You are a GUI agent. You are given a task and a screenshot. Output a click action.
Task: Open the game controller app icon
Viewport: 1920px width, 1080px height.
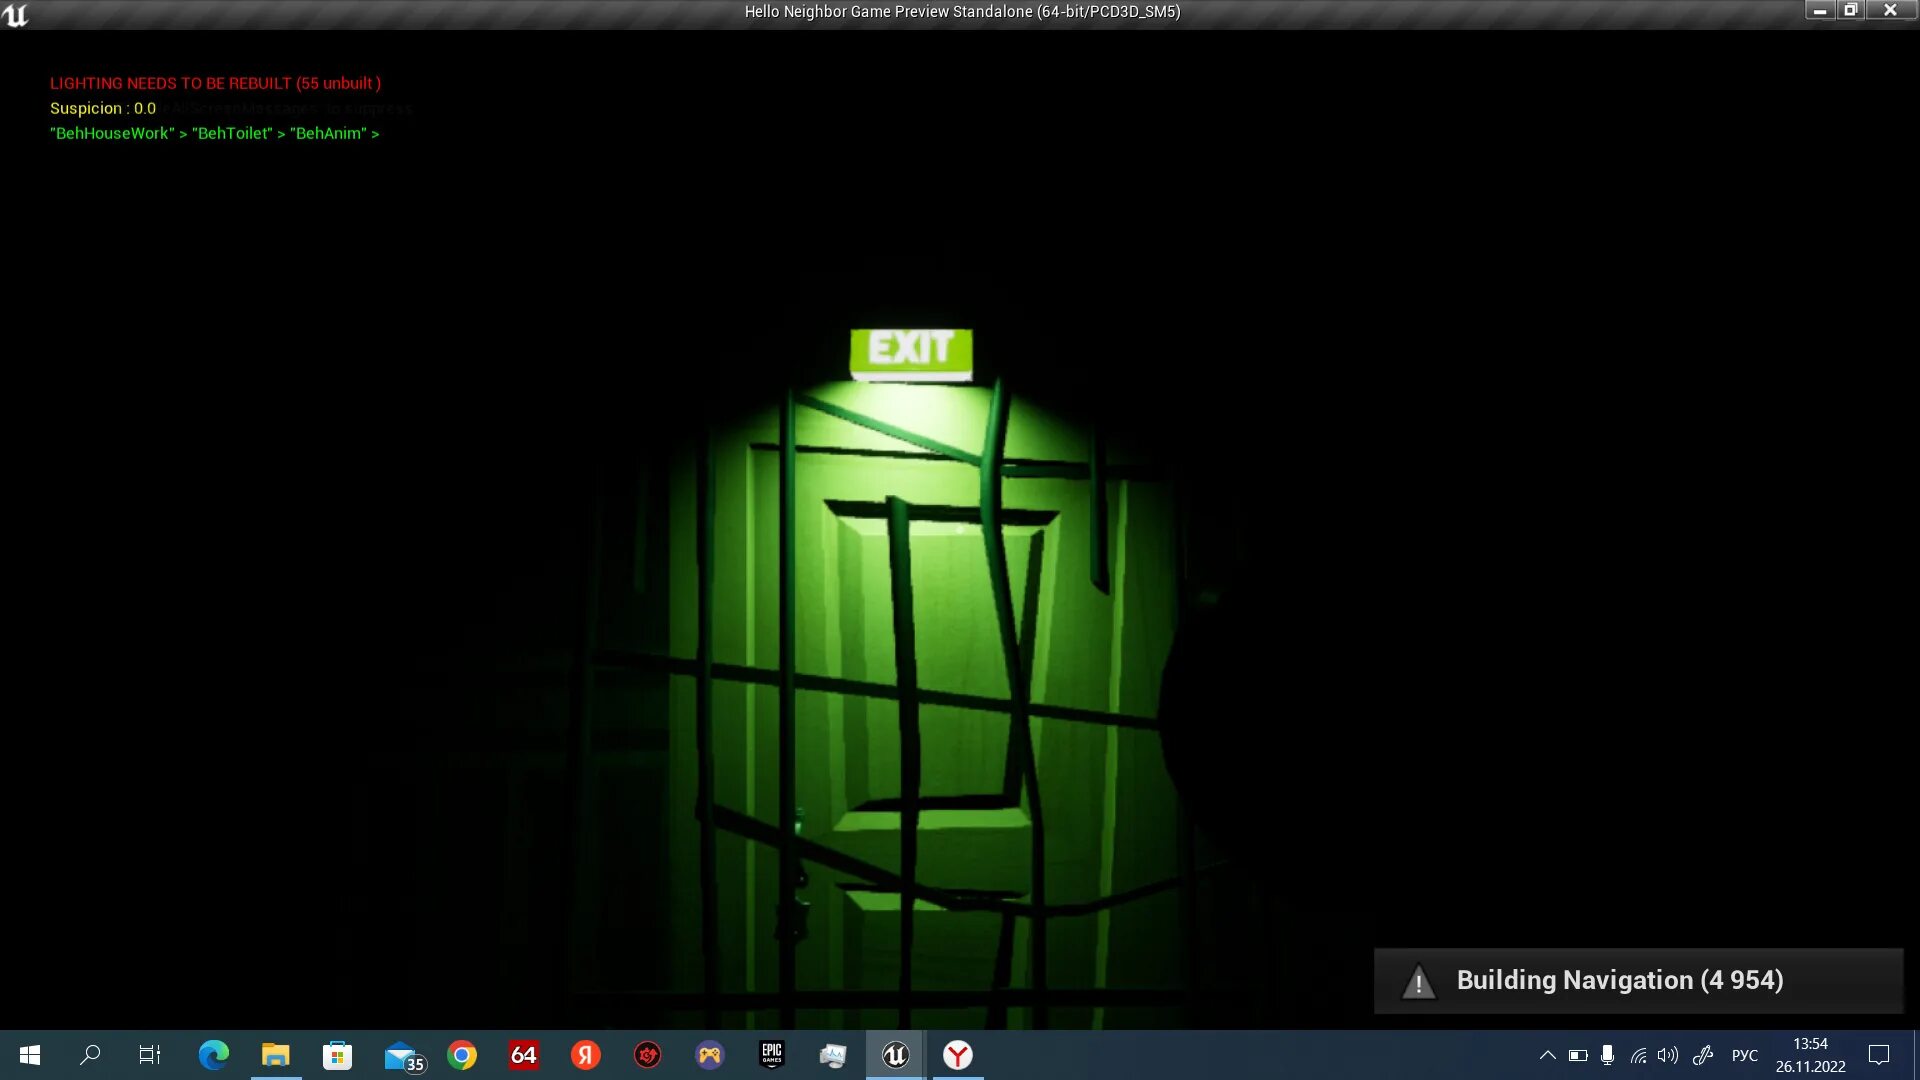pyautogui.click(x=710, y=1055)
